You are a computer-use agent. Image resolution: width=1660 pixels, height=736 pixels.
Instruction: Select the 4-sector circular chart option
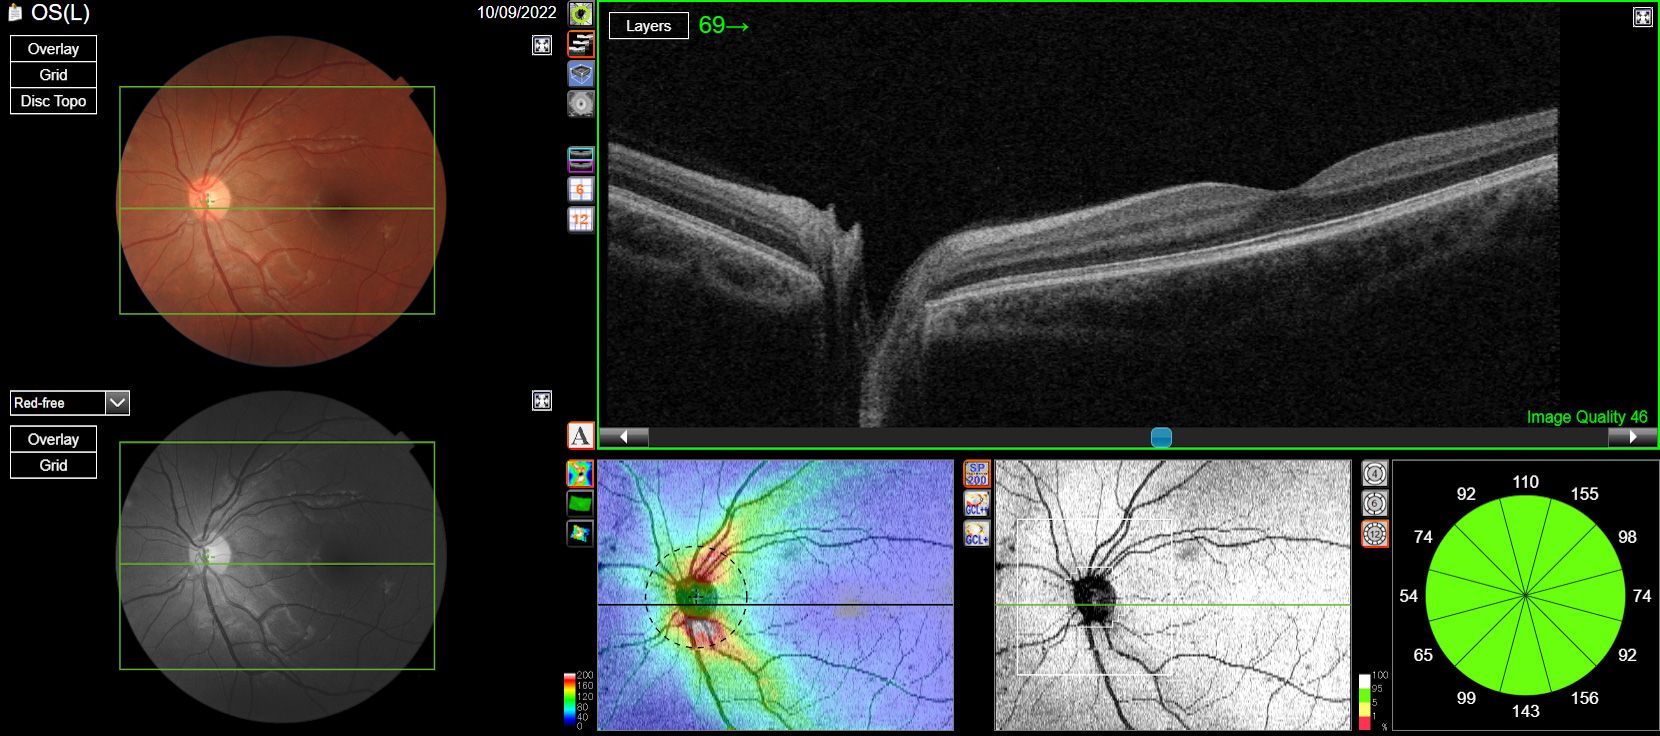1375,474
